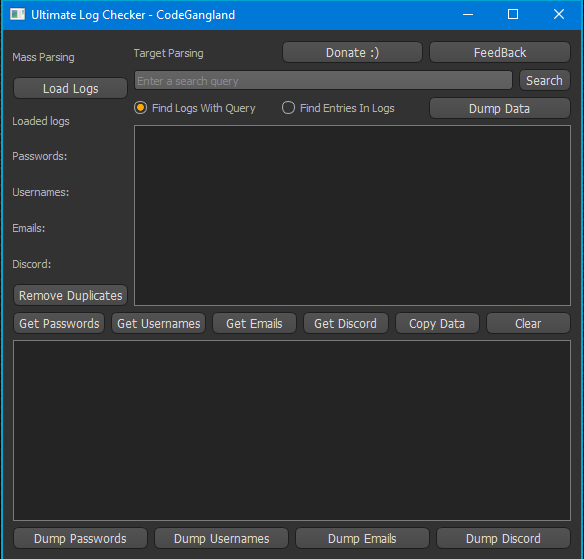Click the Get Emails button
The width and height of the screenshot is (584, 559).
click(x=254, y=323)
